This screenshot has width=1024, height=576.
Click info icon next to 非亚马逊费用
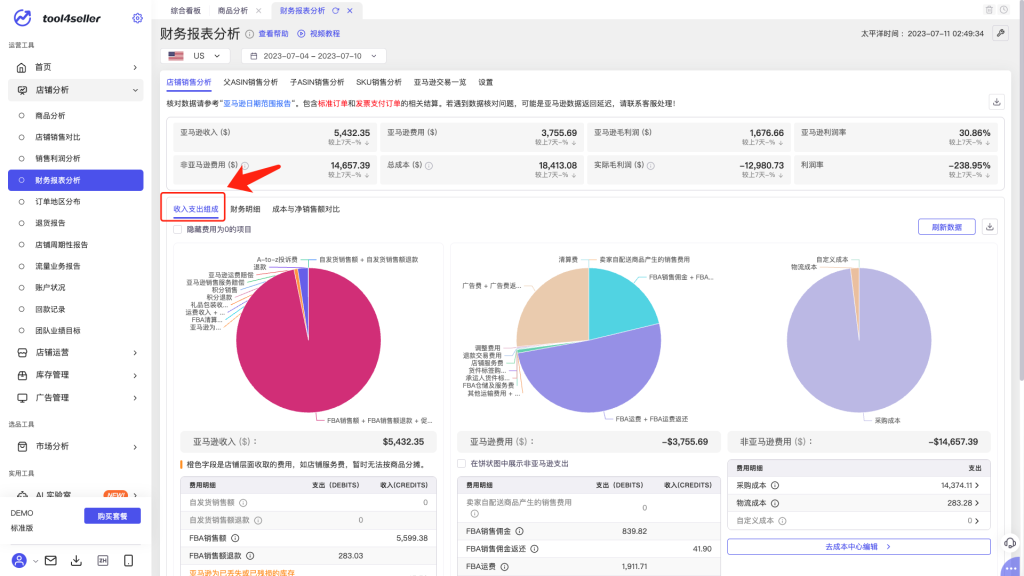[245, 166]
